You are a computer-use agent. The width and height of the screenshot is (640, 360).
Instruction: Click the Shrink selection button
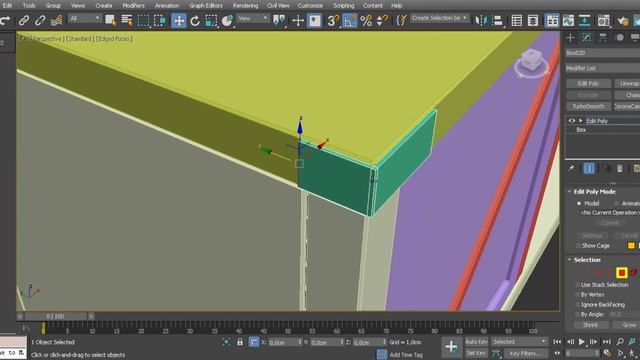[x=591, y=325]
